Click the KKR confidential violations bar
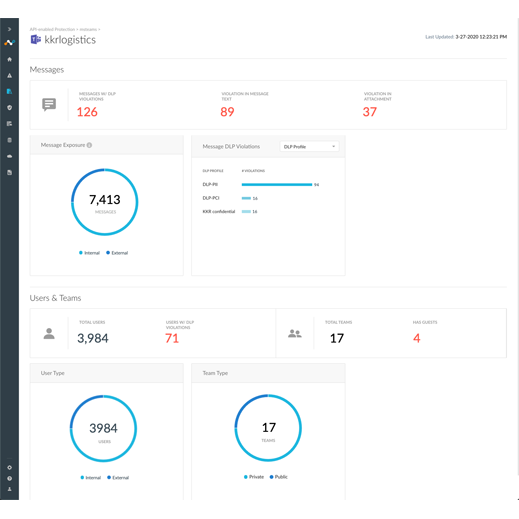 (x=246, y=211)
